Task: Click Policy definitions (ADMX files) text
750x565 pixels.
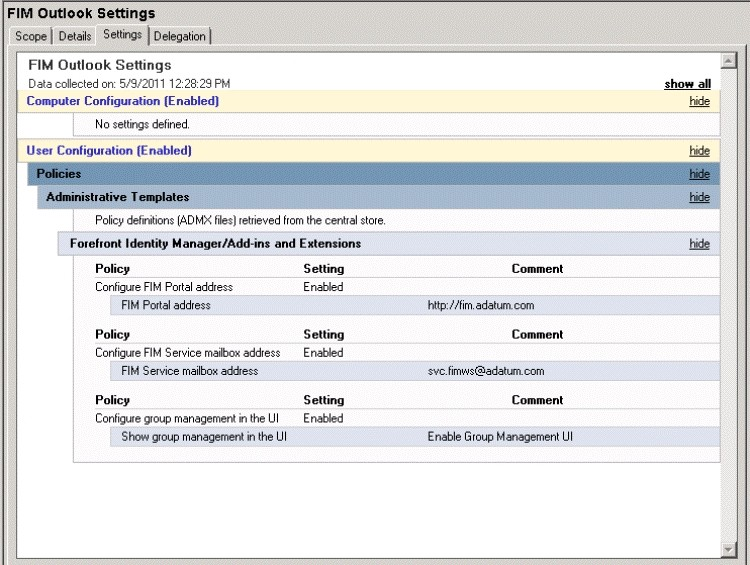Action: (x=240, y=220)
